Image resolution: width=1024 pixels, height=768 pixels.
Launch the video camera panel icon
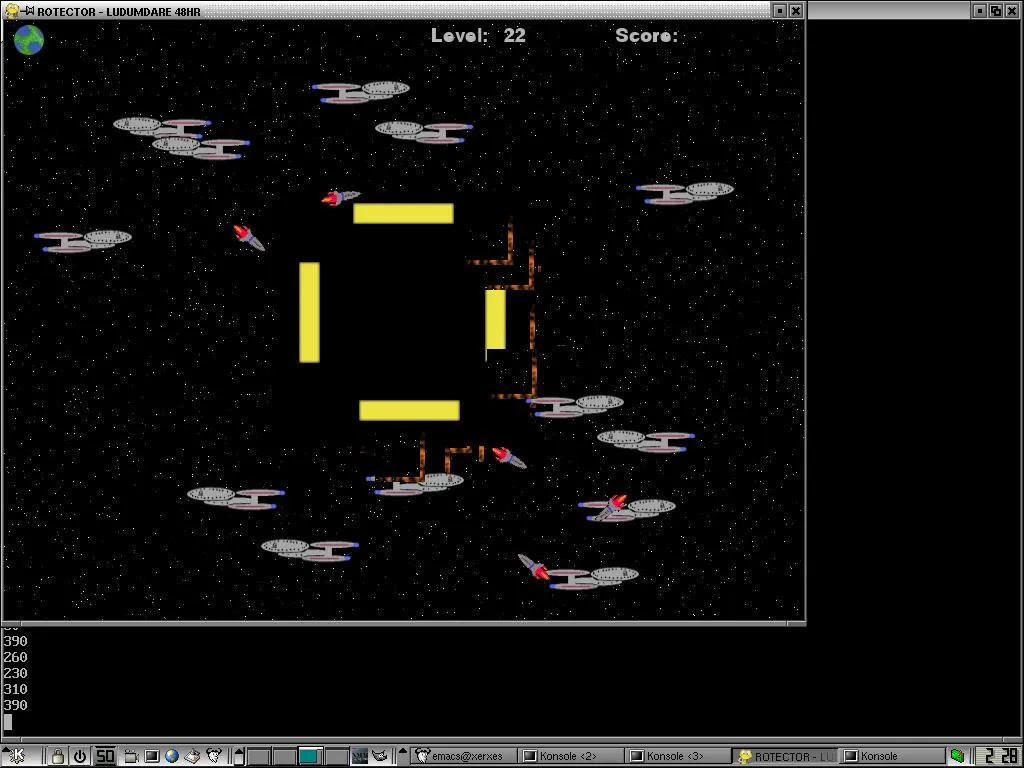pyautogui.click(x=130, y=756)
